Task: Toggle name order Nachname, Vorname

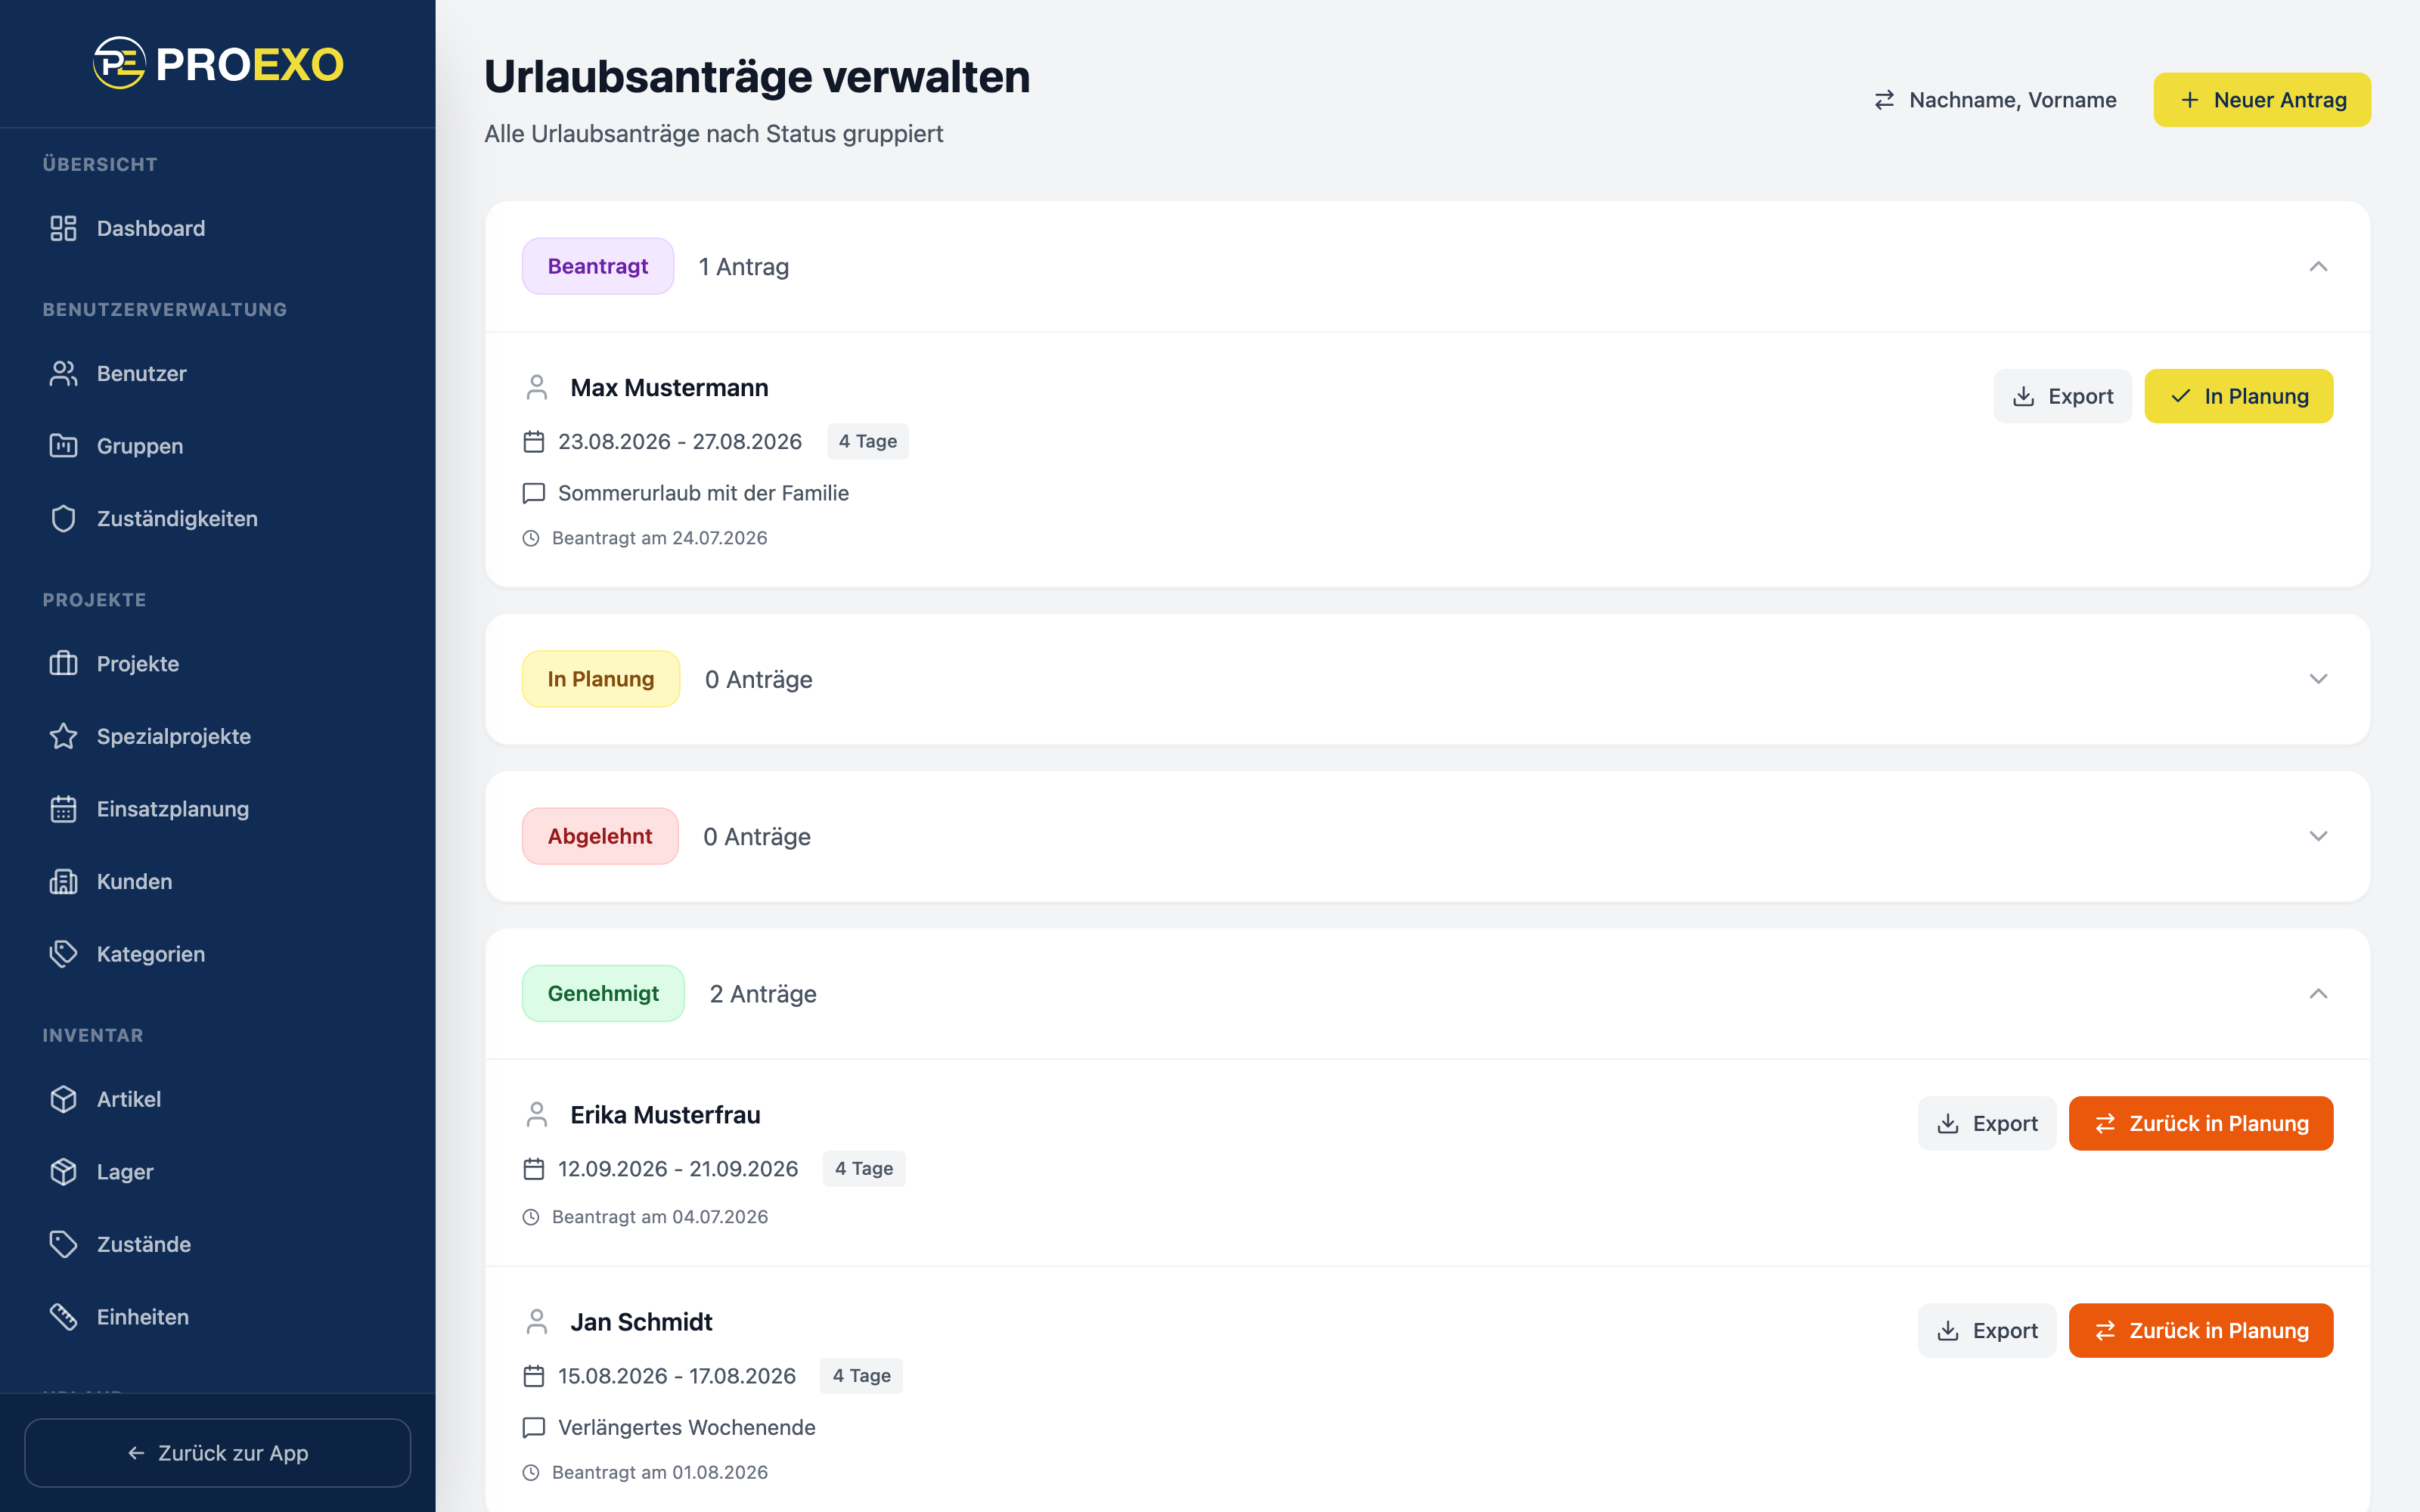Action: (x=1995, y=100)
